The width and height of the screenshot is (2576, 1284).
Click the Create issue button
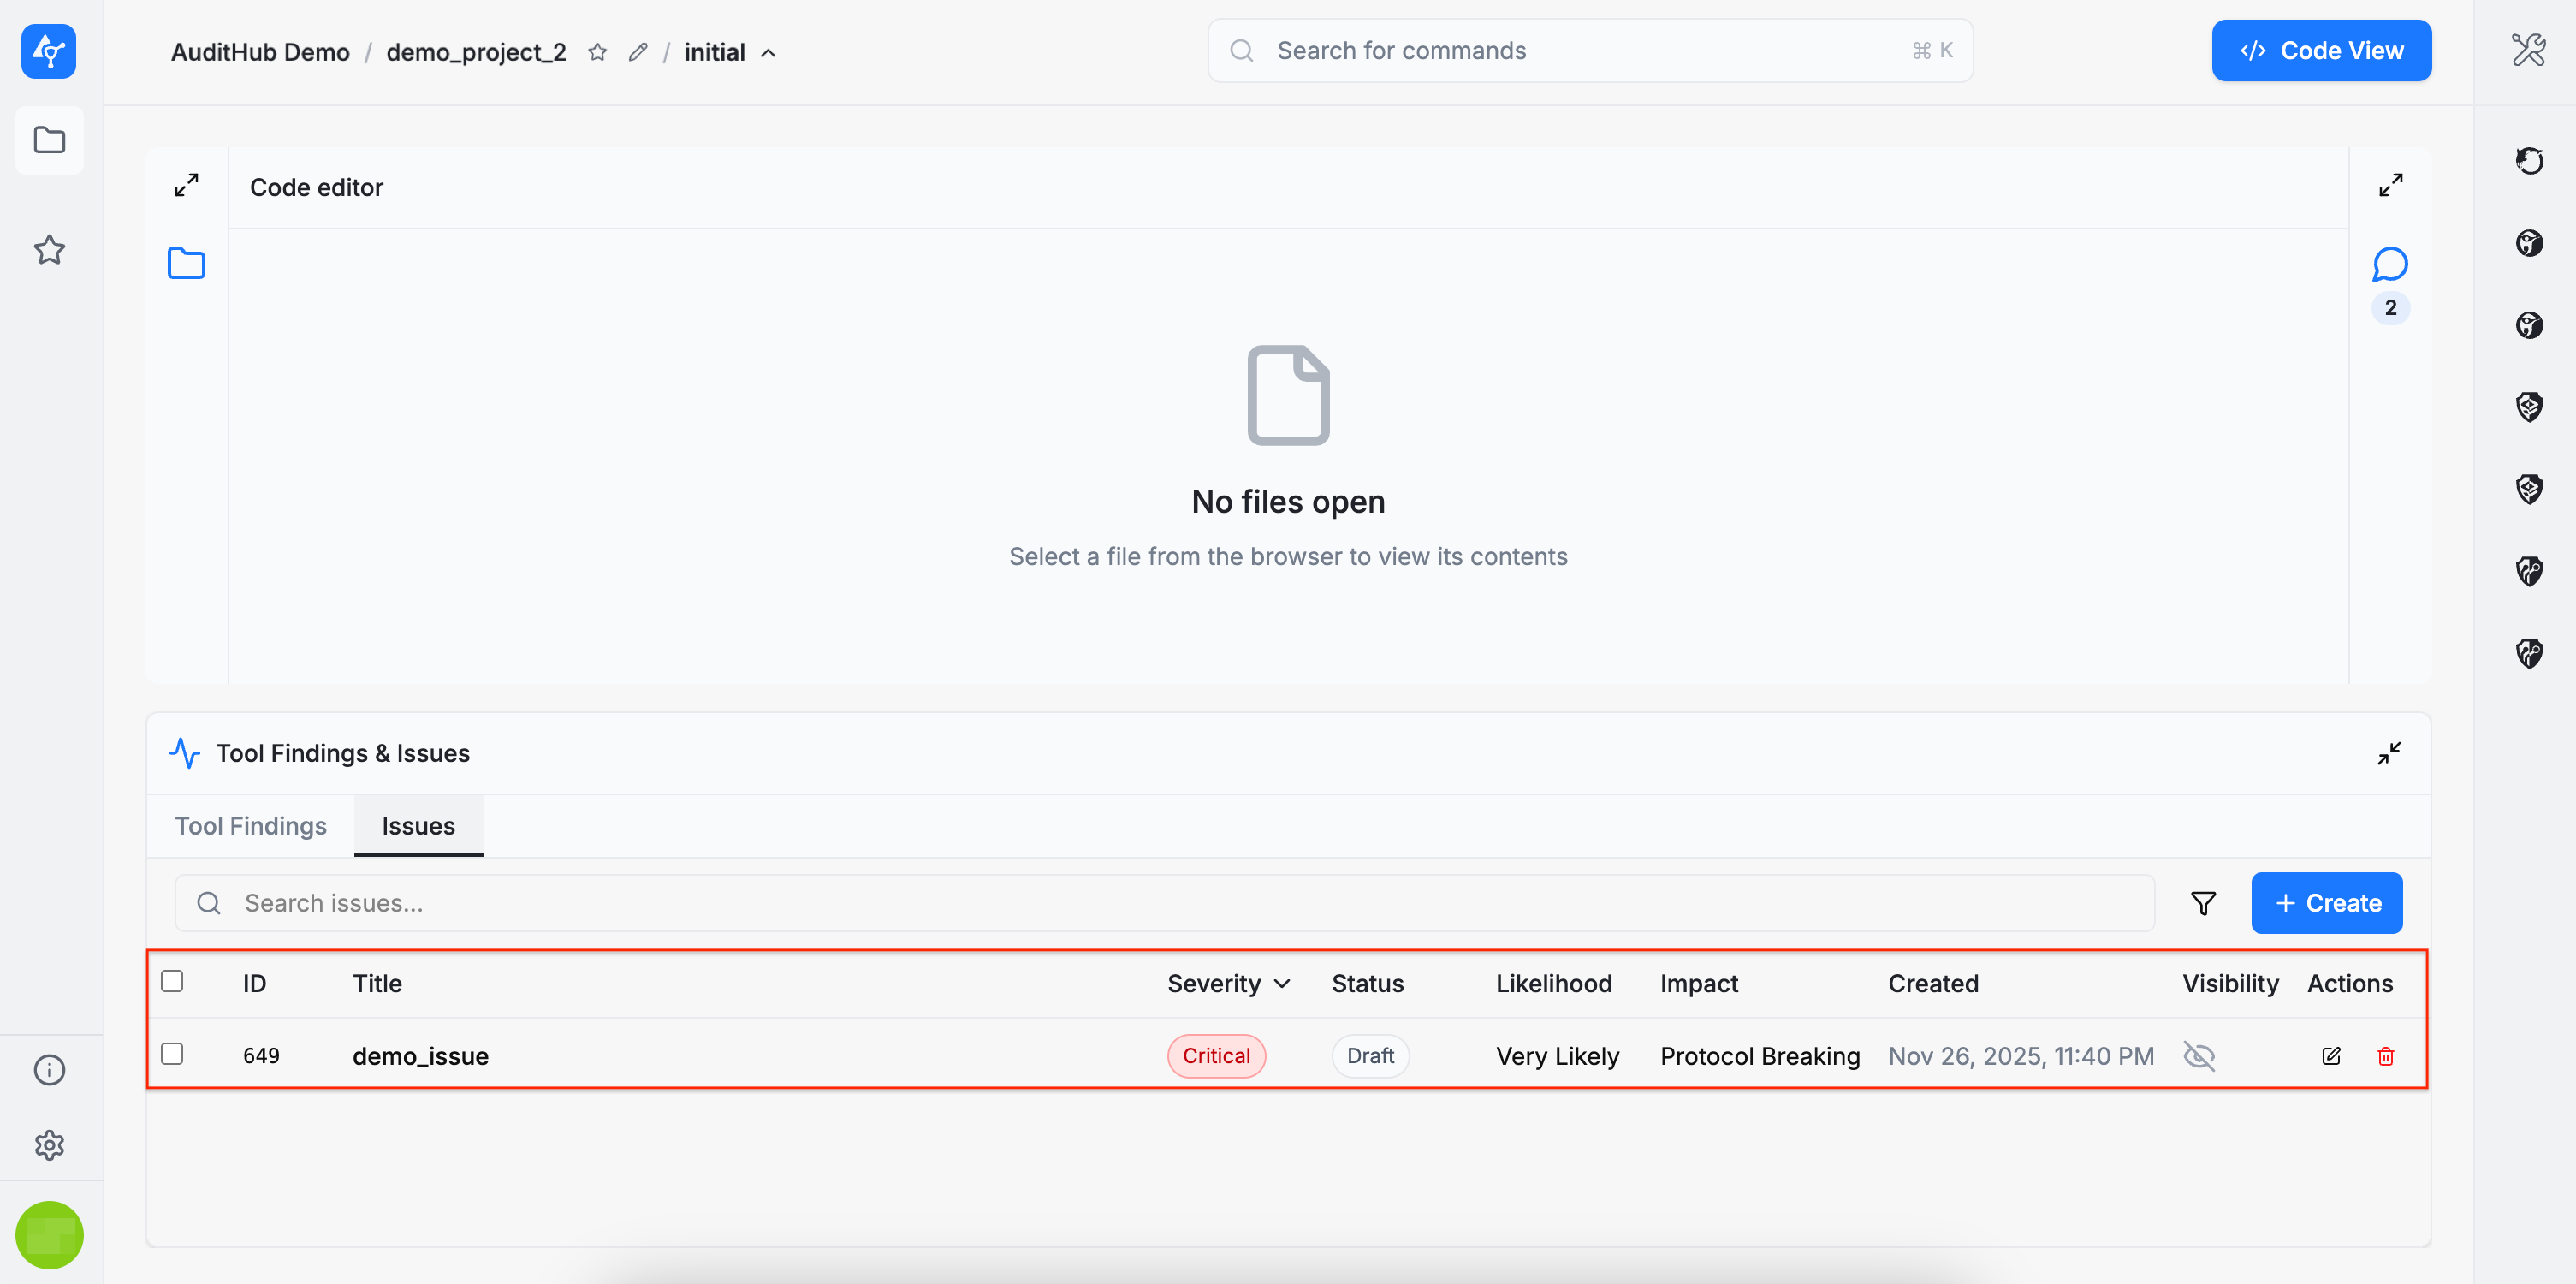click(x=2326, y=903)
